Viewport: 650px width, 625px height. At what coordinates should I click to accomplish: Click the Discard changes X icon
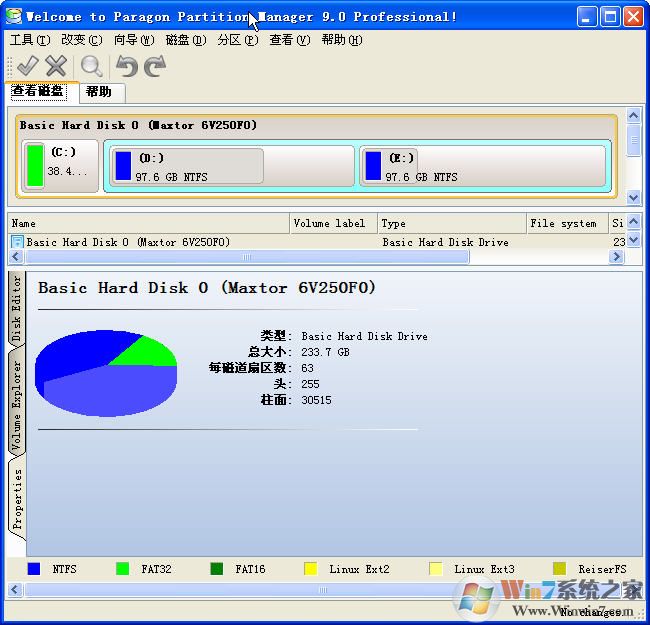click(x=56, y=66)
